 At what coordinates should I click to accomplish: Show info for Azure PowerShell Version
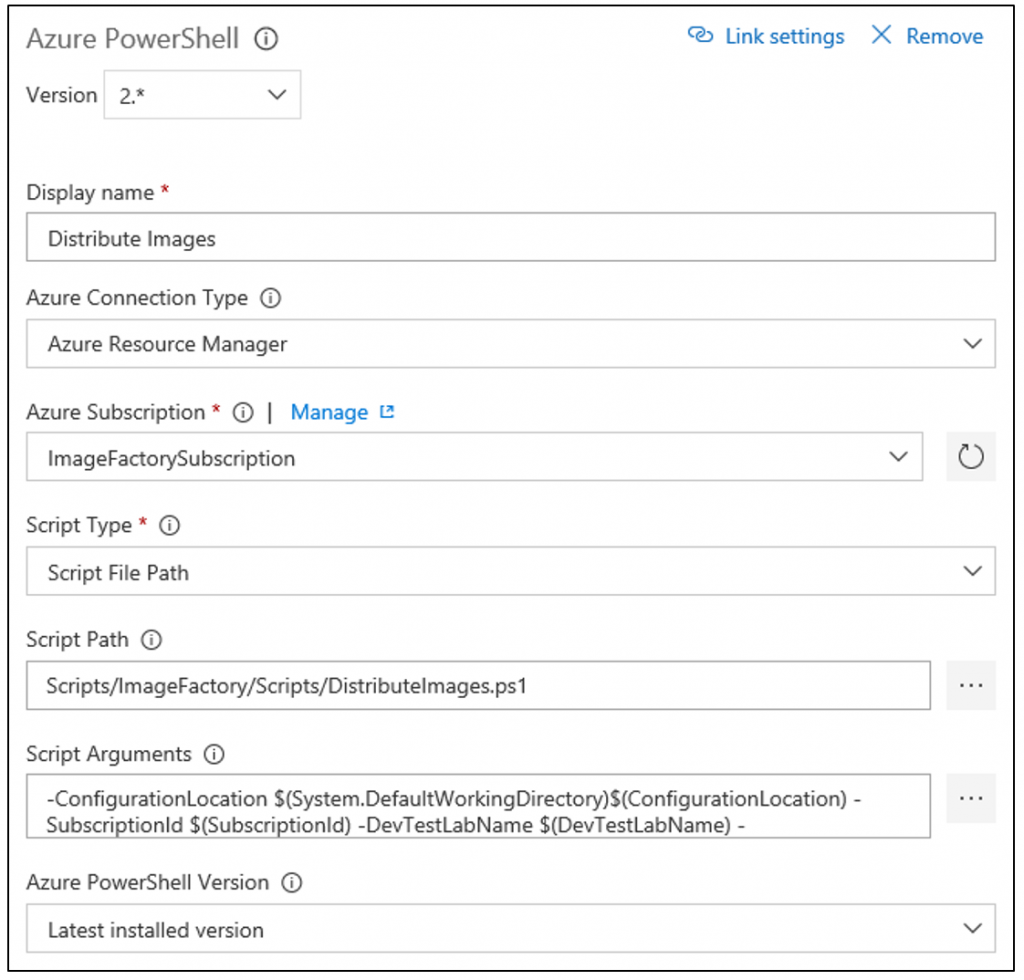[x=291, y=883]
